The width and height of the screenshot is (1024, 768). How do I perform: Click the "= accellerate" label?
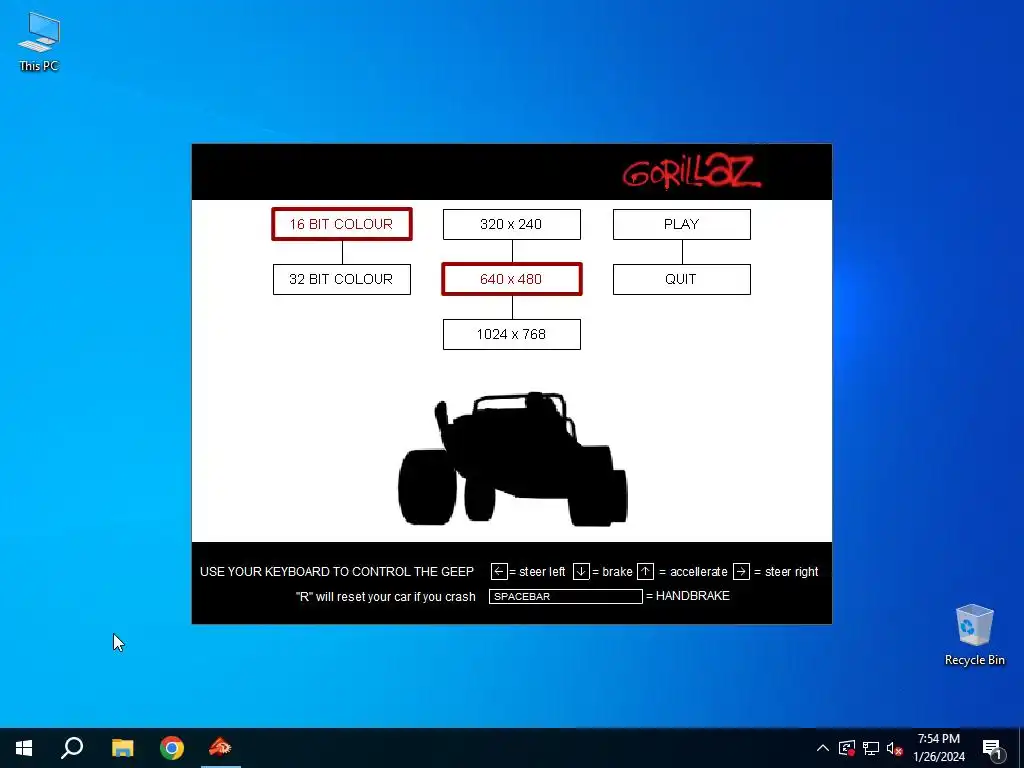click(693, 571)
